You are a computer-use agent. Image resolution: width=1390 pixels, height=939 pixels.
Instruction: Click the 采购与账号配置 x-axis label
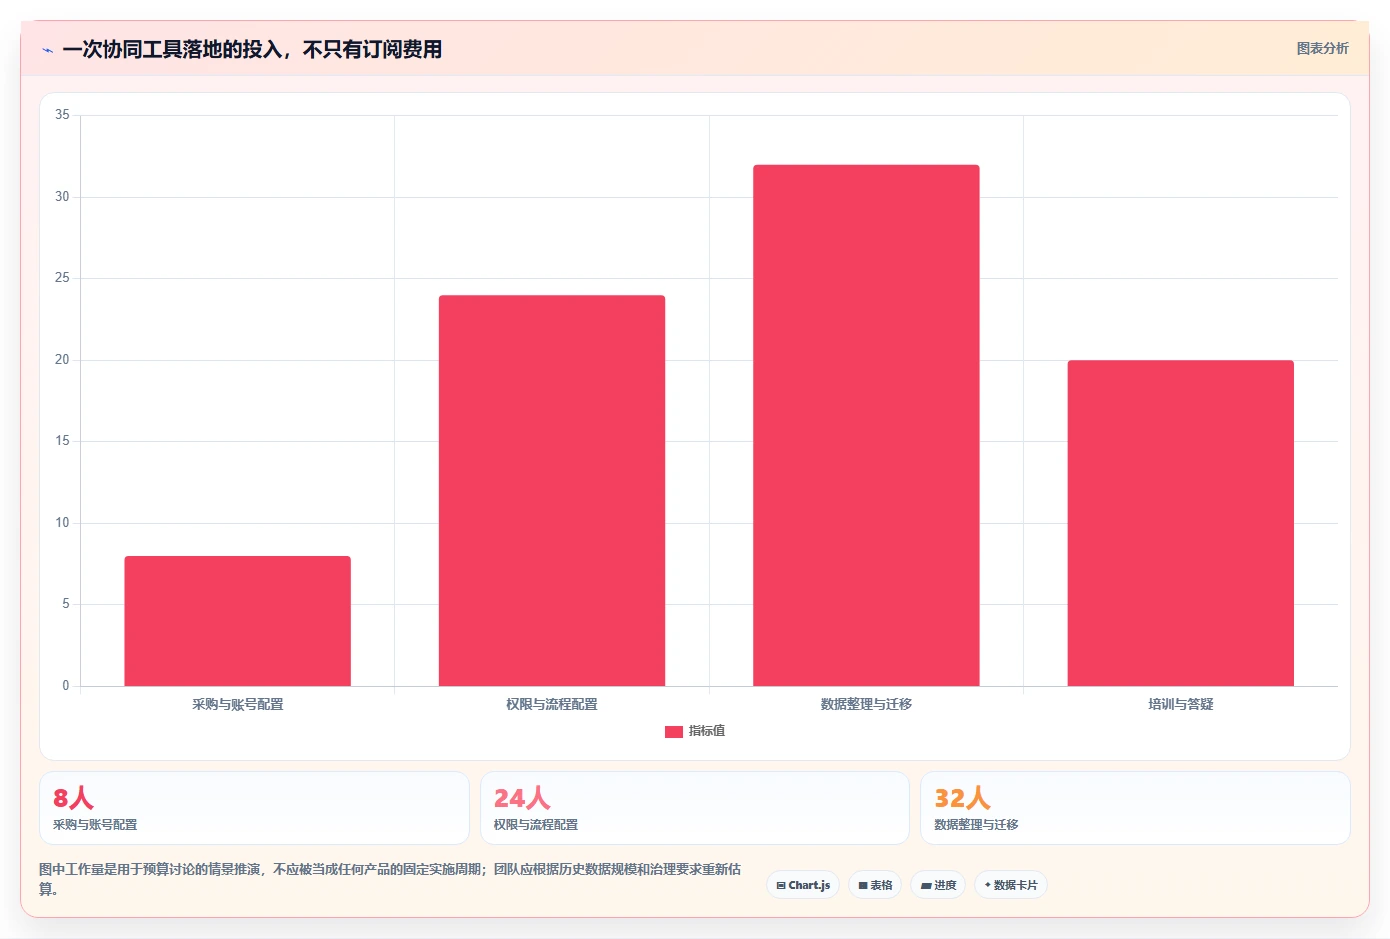coord(238,704)
